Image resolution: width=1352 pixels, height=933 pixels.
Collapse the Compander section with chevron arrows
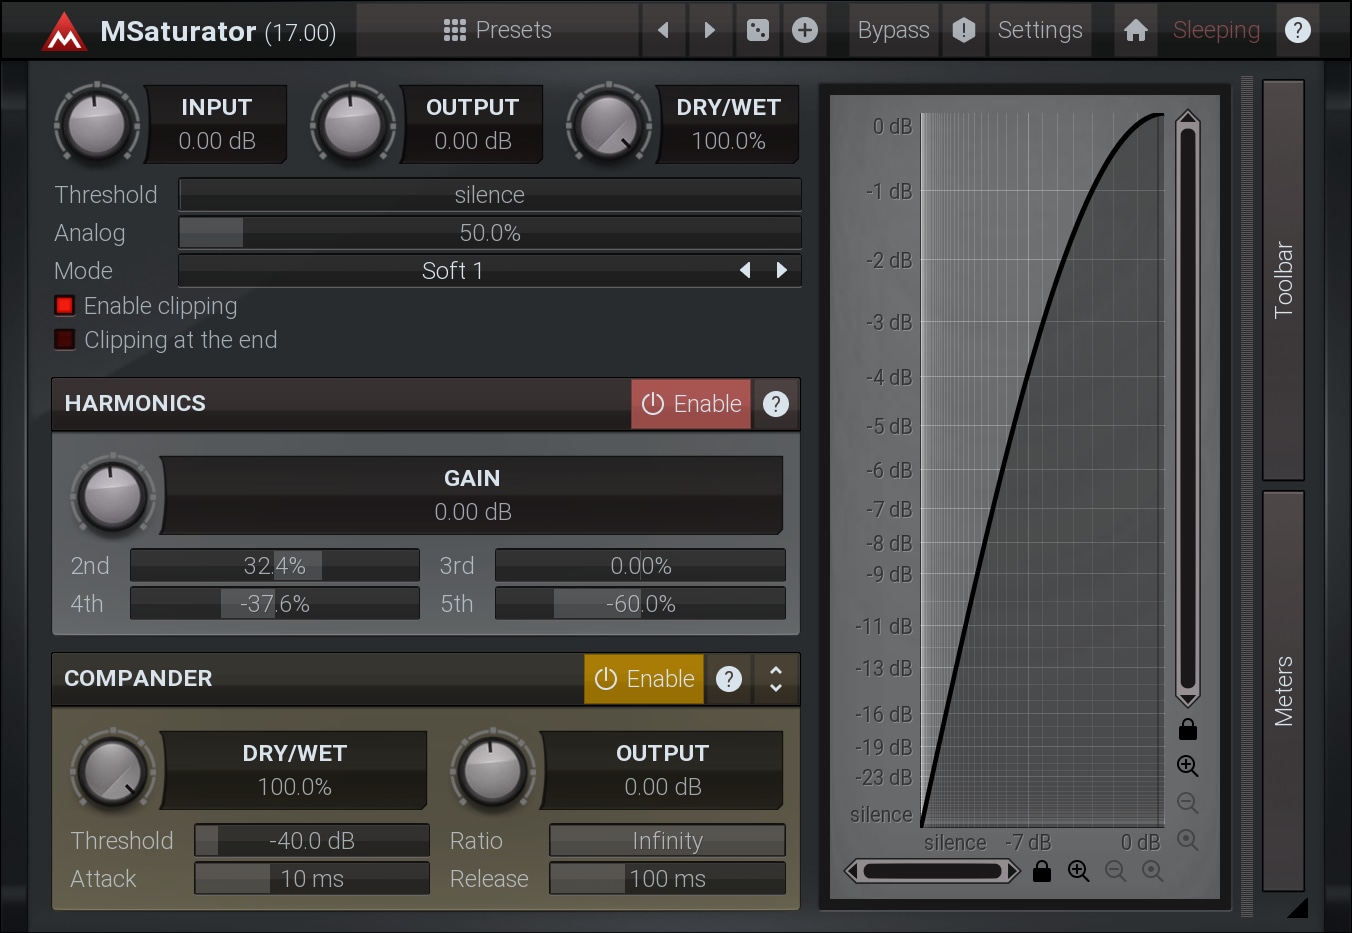point(776,679)
